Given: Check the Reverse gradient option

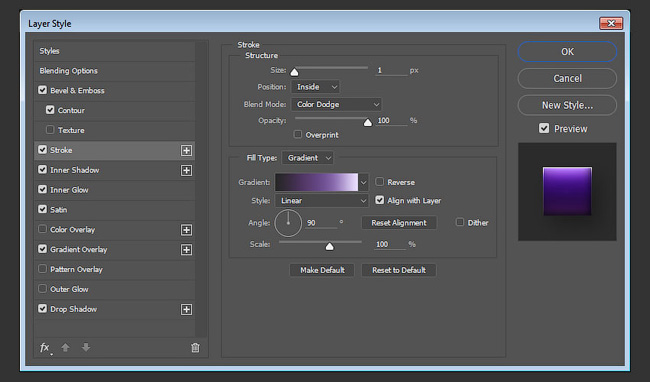Looking at the screenshot, I should (x=379, y=182).
